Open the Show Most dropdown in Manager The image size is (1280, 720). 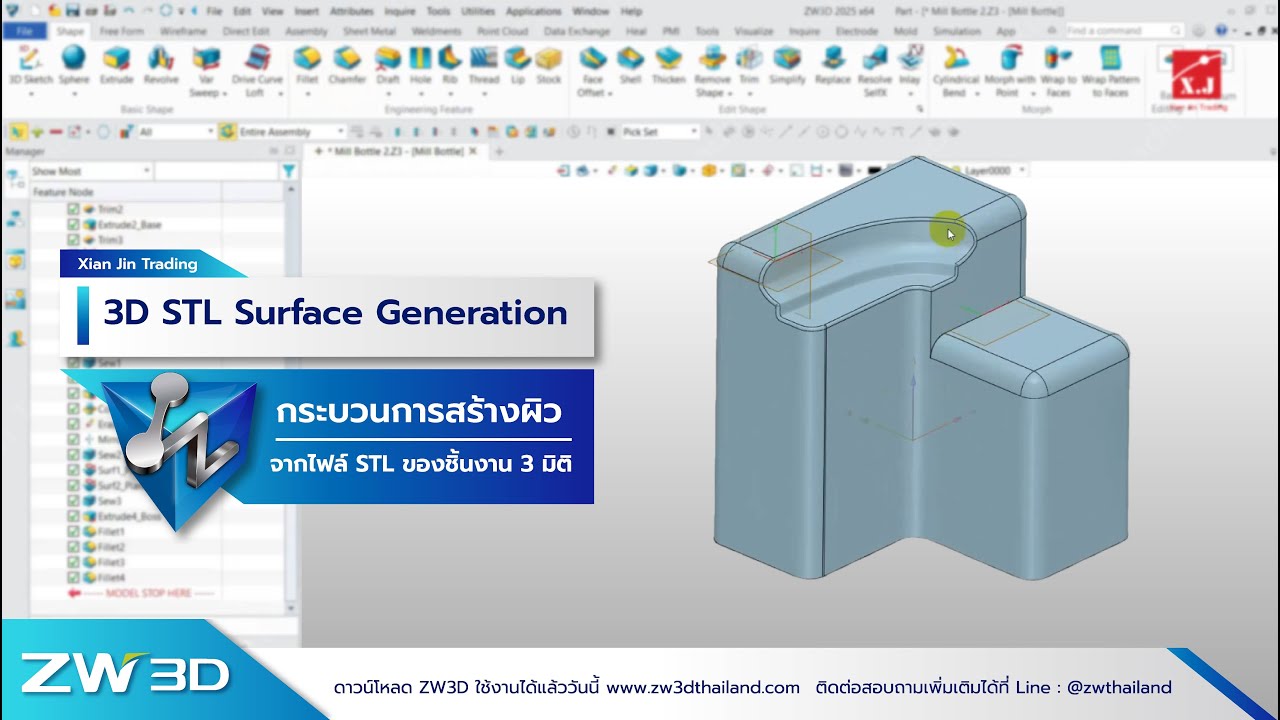90,172
